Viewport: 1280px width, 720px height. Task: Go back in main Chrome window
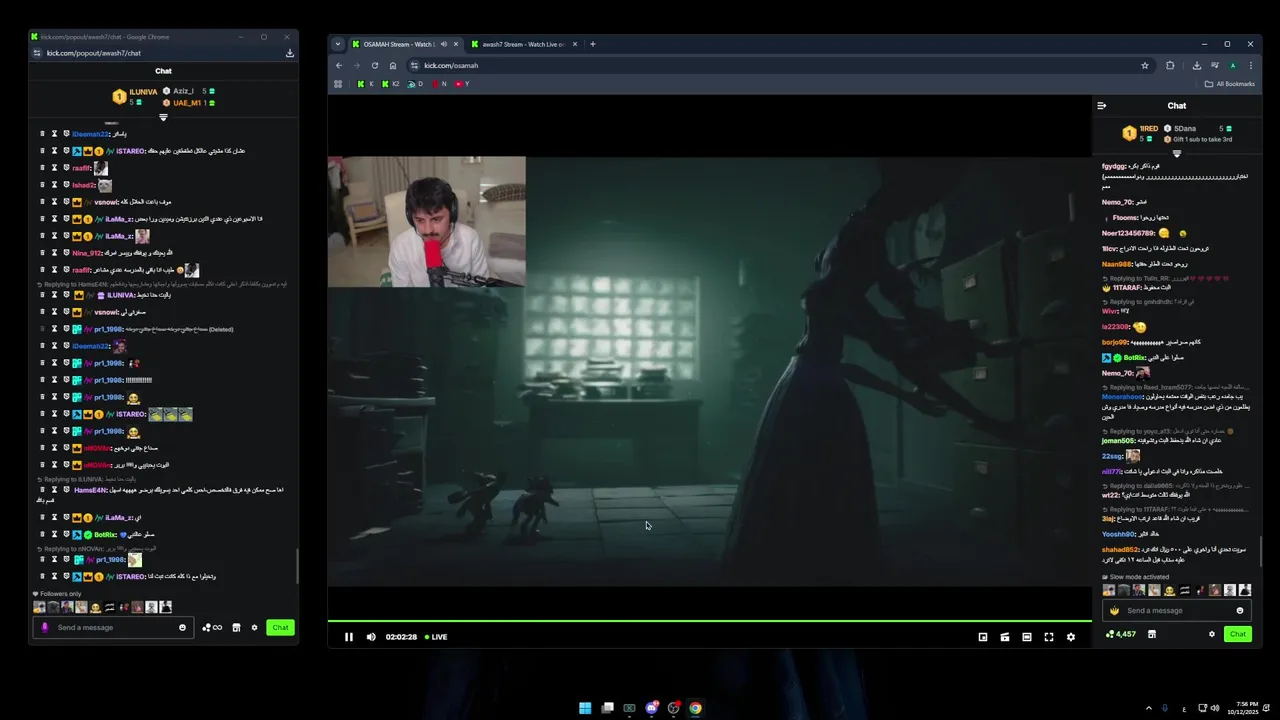(x=338, y=66)
